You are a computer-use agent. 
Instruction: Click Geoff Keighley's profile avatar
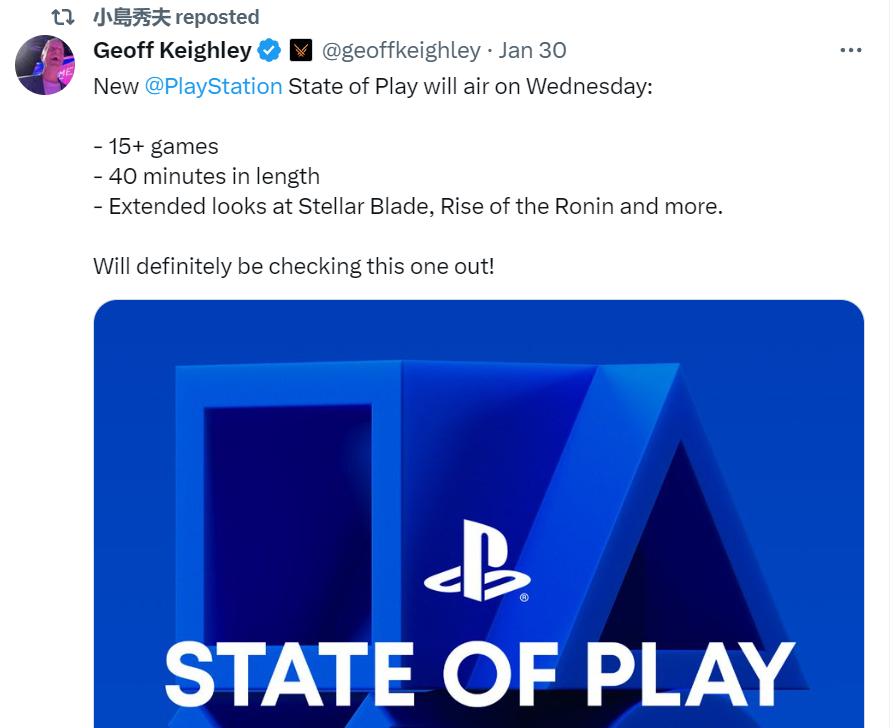[x=45, y=65]
